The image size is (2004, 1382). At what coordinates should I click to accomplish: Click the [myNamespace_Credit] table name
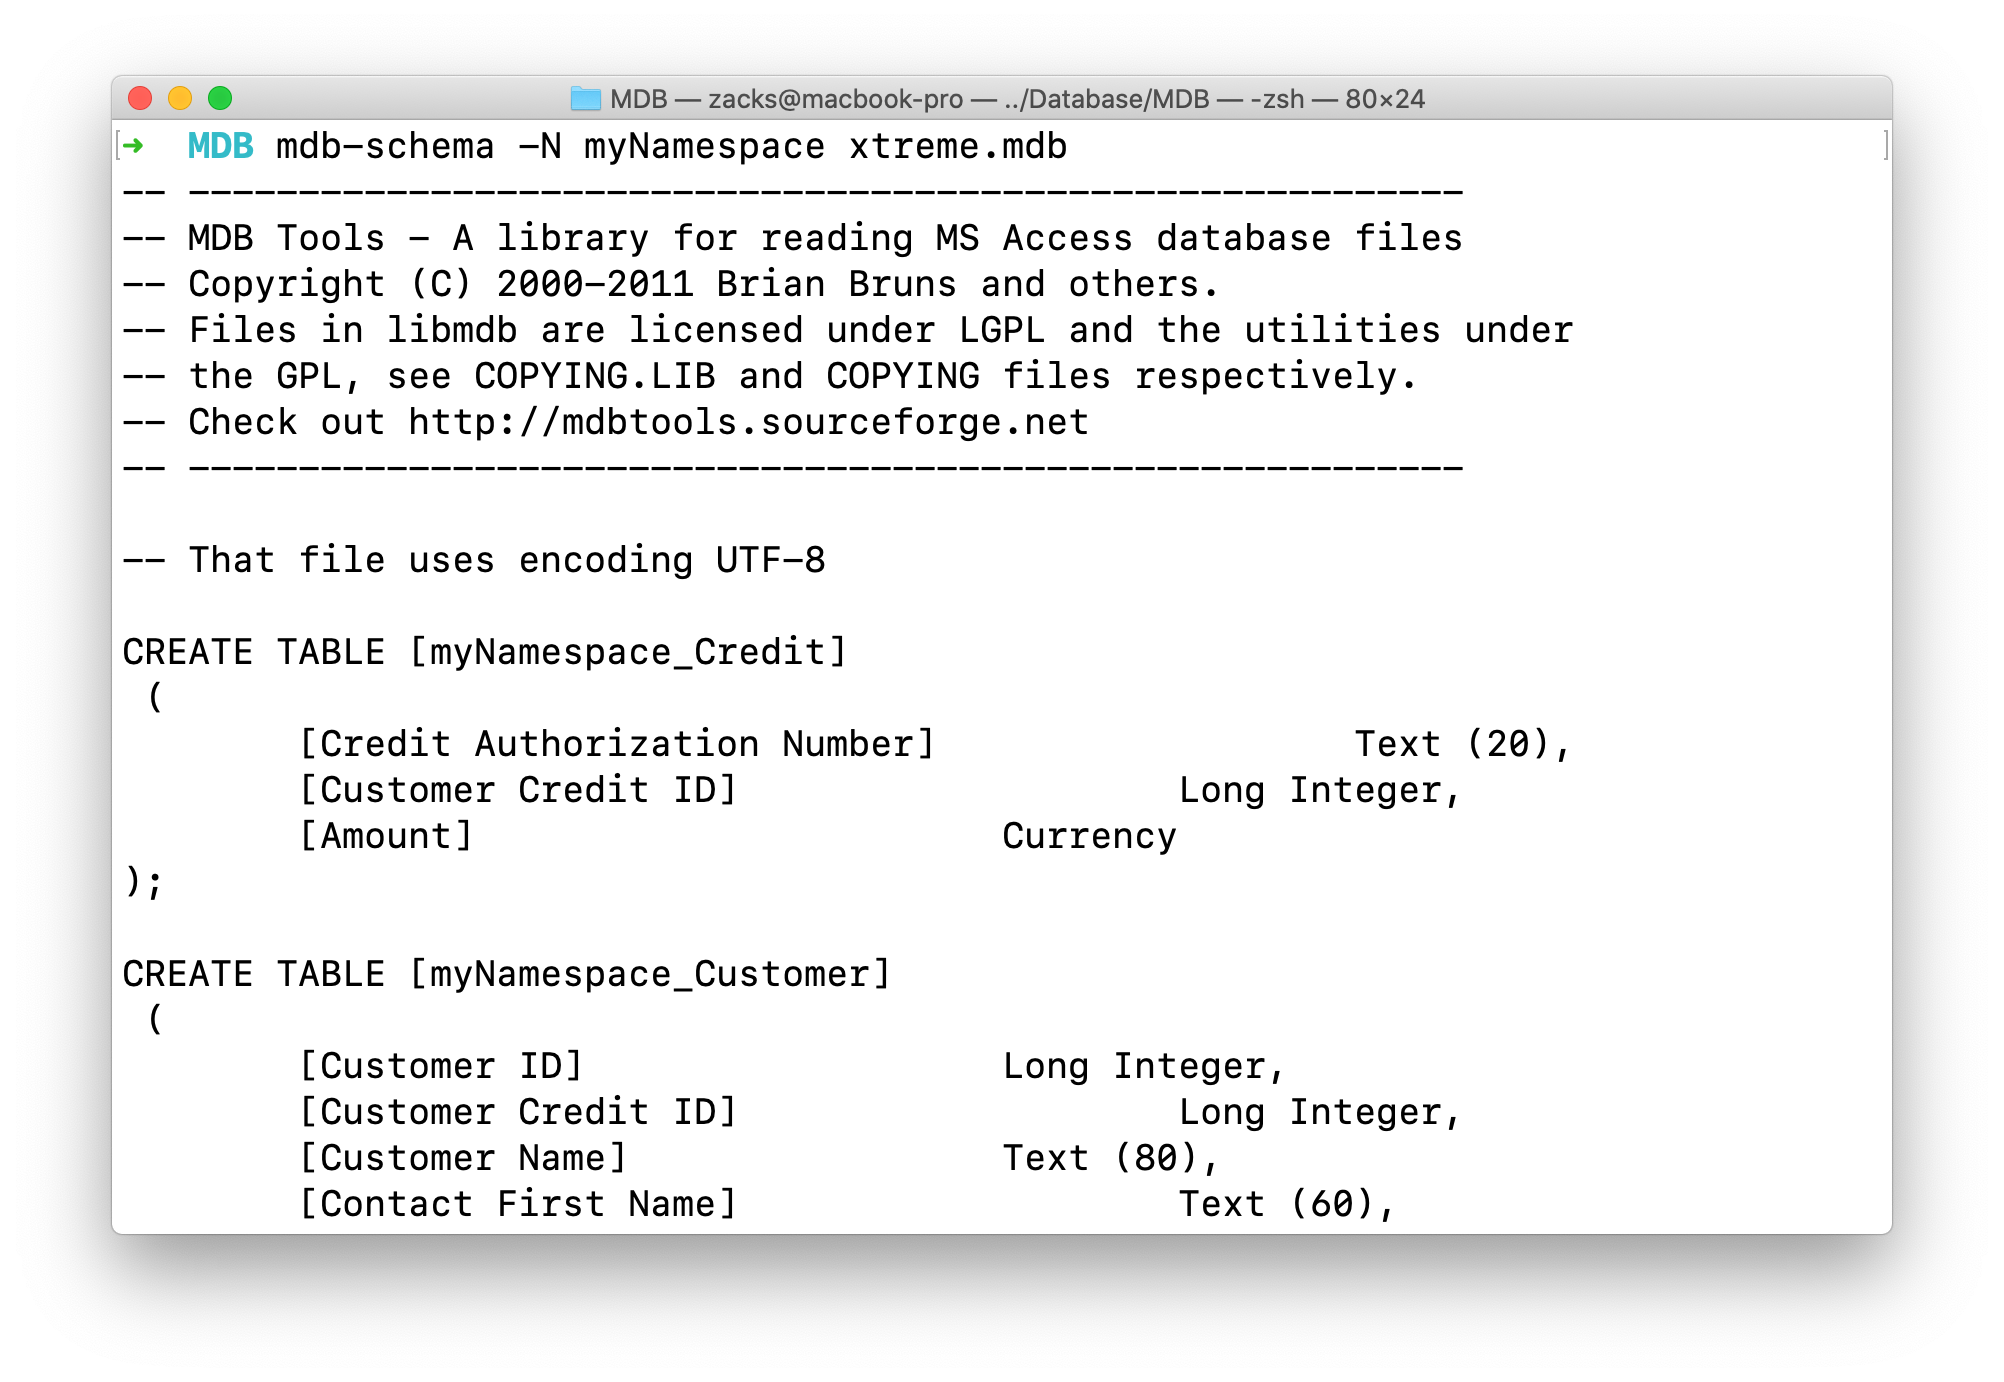tap(628, 652)
